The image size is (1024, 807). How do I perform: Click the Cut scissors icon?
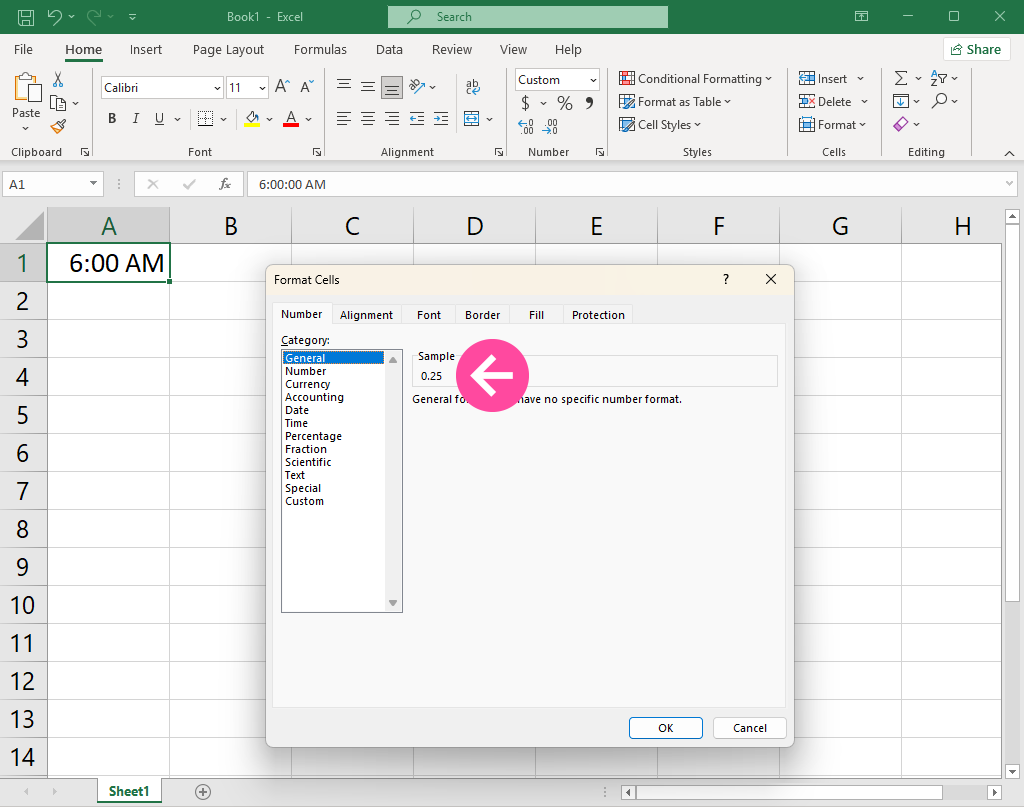tap(58, 80)
